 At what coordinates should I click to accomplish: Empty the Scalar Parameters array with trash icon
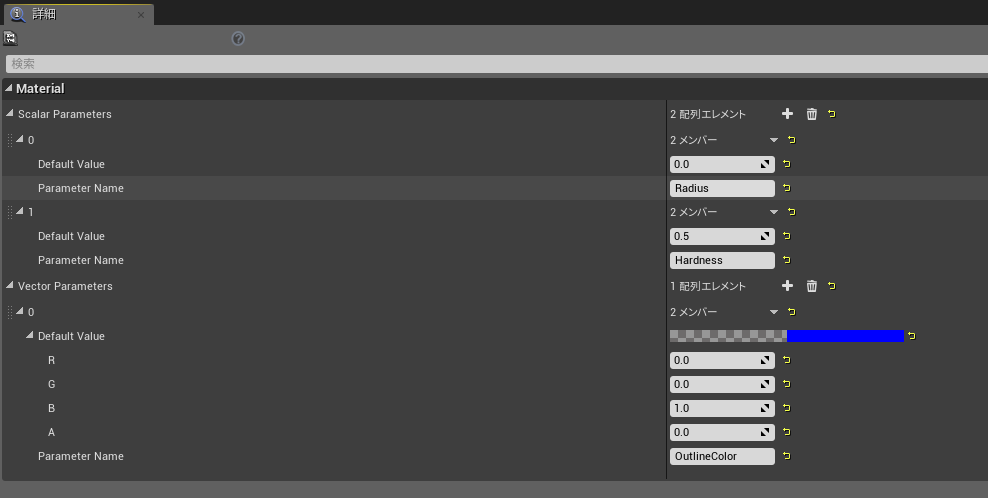point(812,113)
